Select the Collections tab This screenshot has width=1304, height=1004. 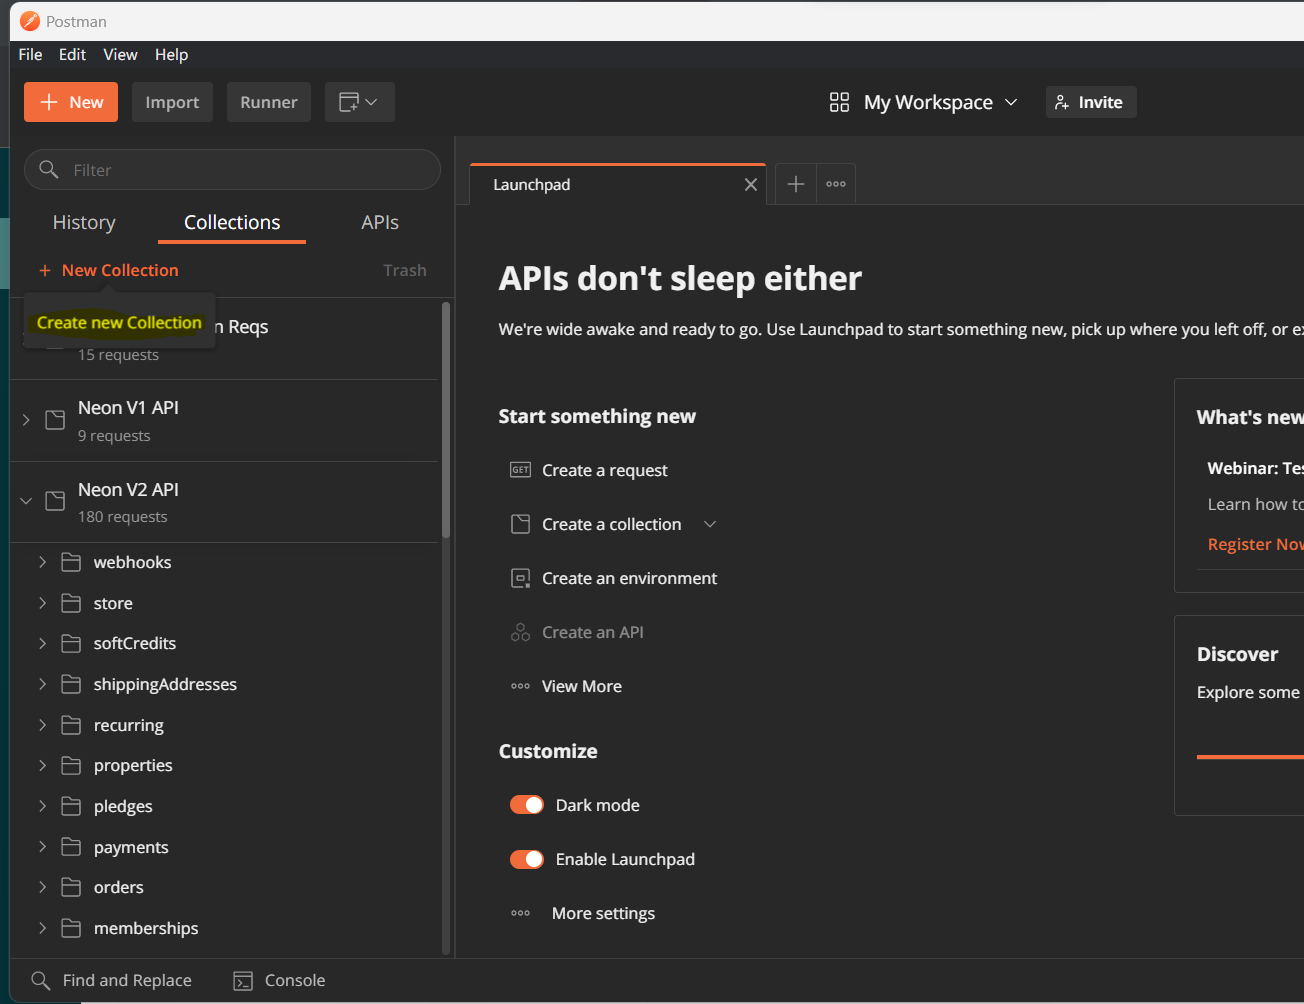[x=232, y=222]
